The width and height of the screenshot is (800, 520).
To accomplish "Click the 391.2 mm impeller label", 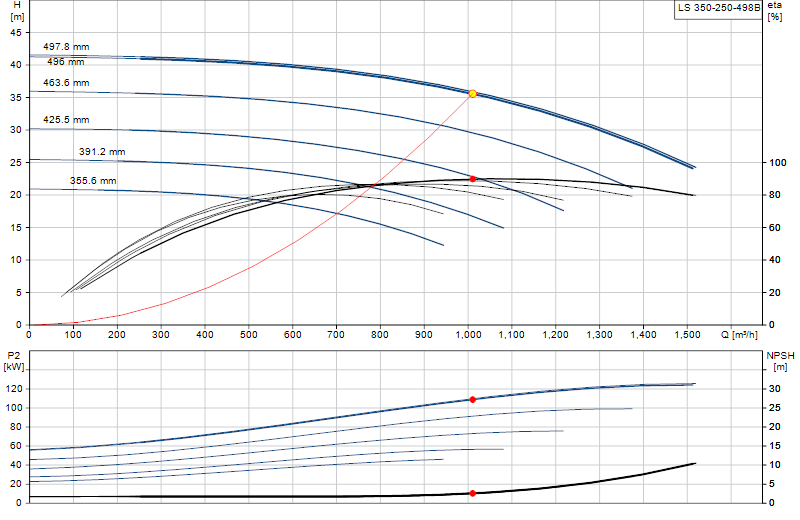I will pos(102,152).
